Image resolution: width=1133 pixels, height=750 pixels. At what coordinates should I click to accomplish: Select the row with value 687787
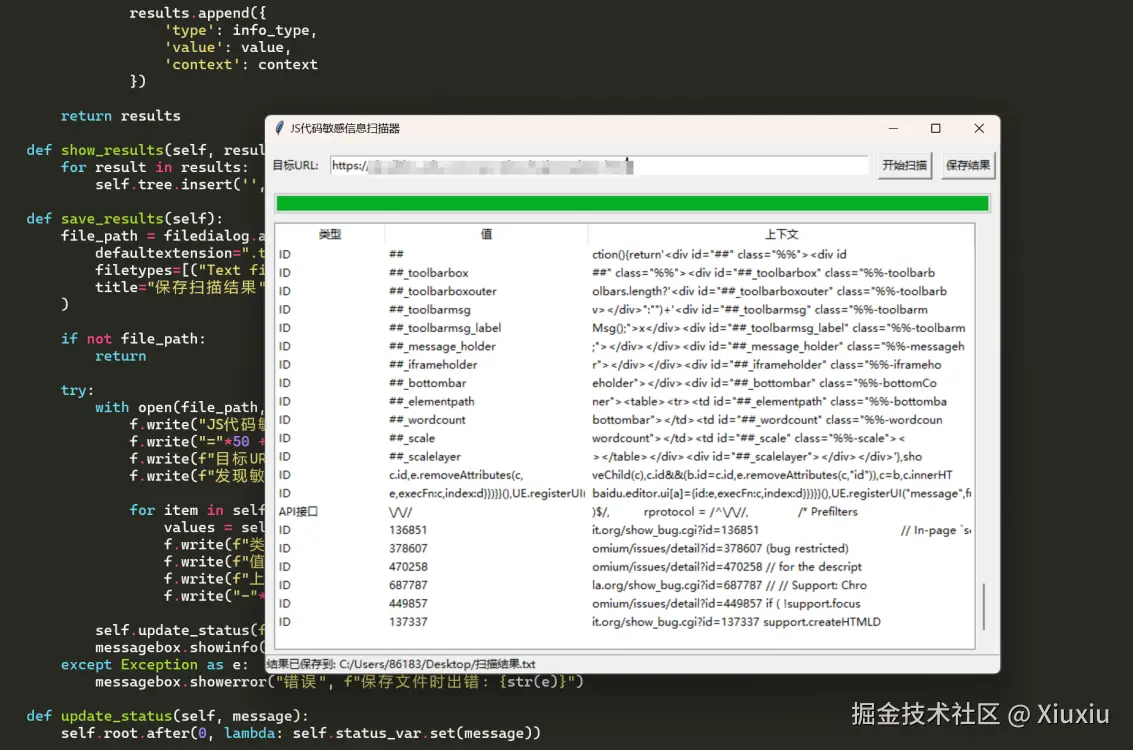click(625, 585)
